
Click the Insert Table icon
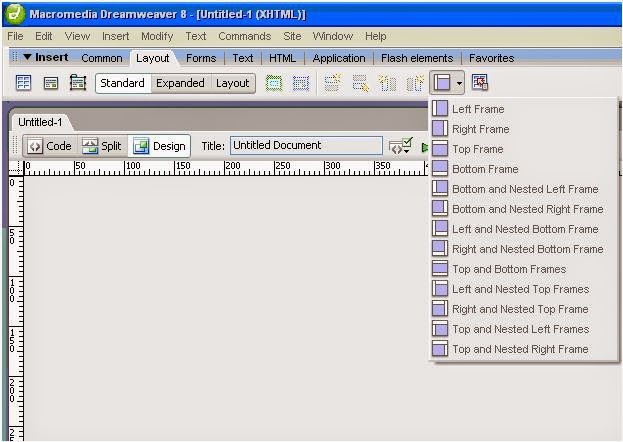click(x=23, y=83)
